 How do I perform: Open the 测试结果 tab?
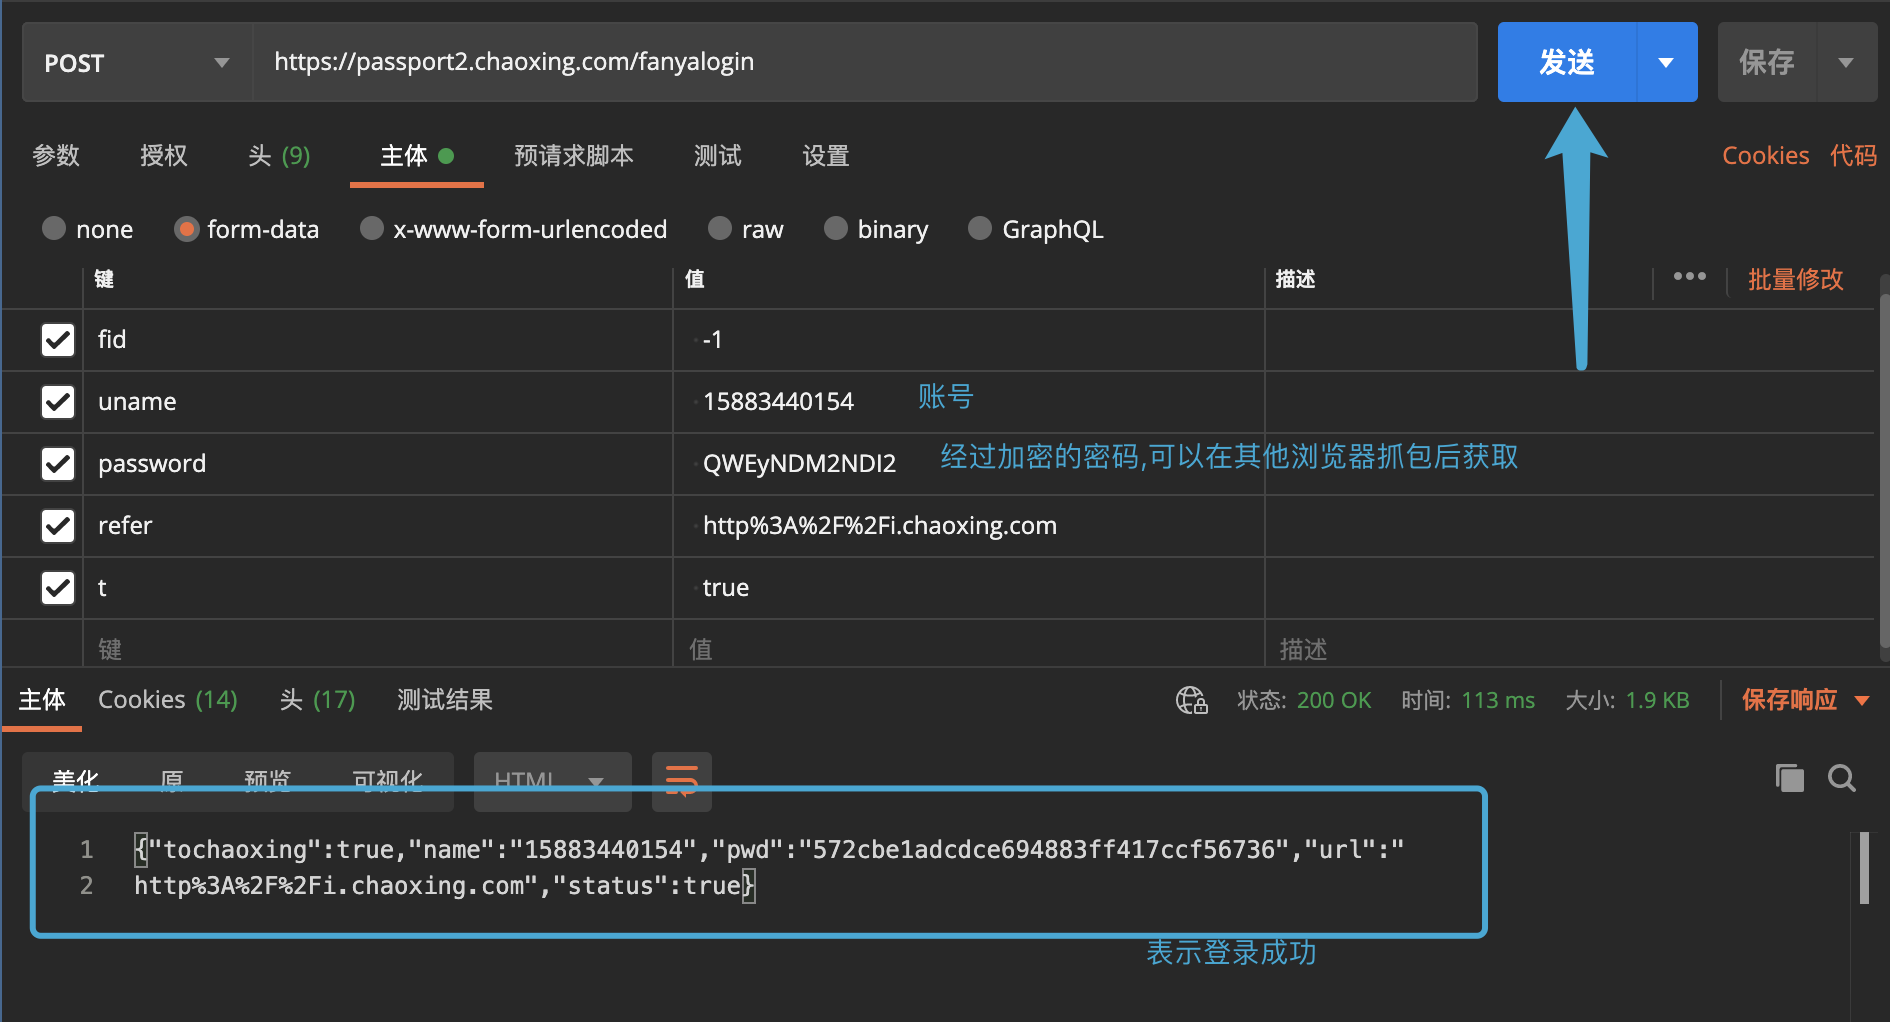[x=445, y=700]
